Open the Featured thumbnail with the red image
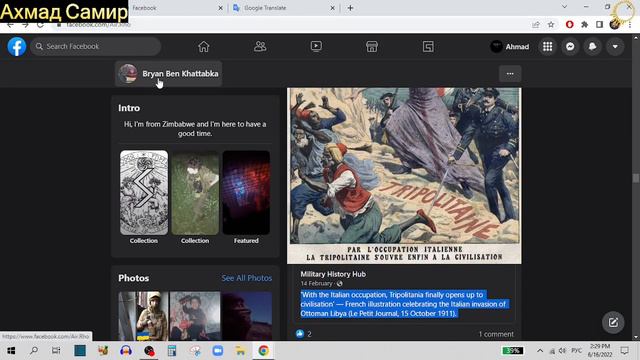Image resolution: width=640 pixels, height=360 pixels. click(x=246, y=193)
